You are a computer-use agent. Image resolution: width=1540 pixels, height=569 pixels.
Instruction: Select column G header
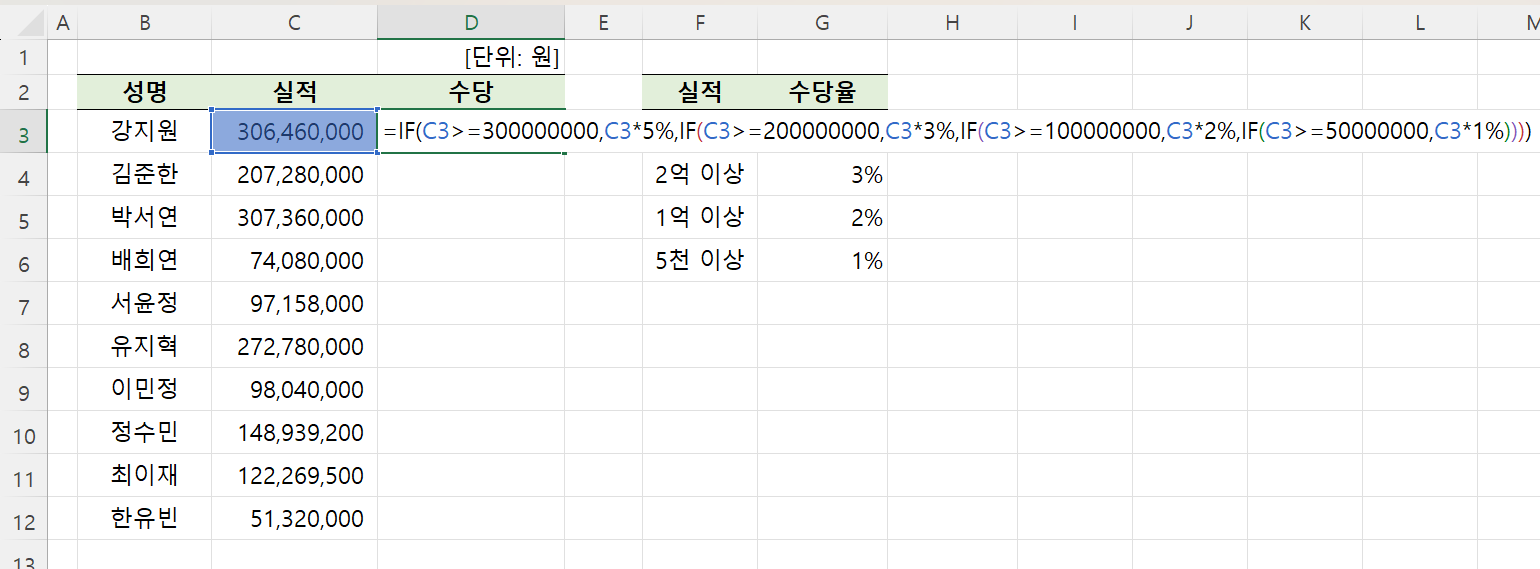point(822,22)
